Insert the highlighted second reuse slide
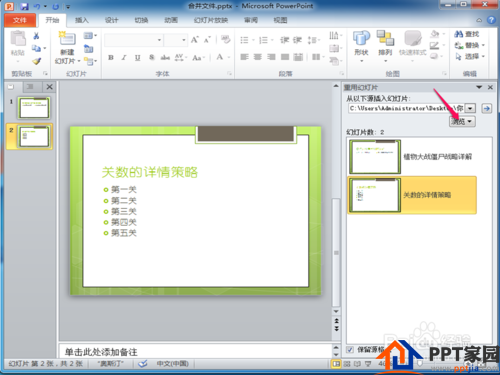This screenshot has width=500, height=375. pos(412,195)
